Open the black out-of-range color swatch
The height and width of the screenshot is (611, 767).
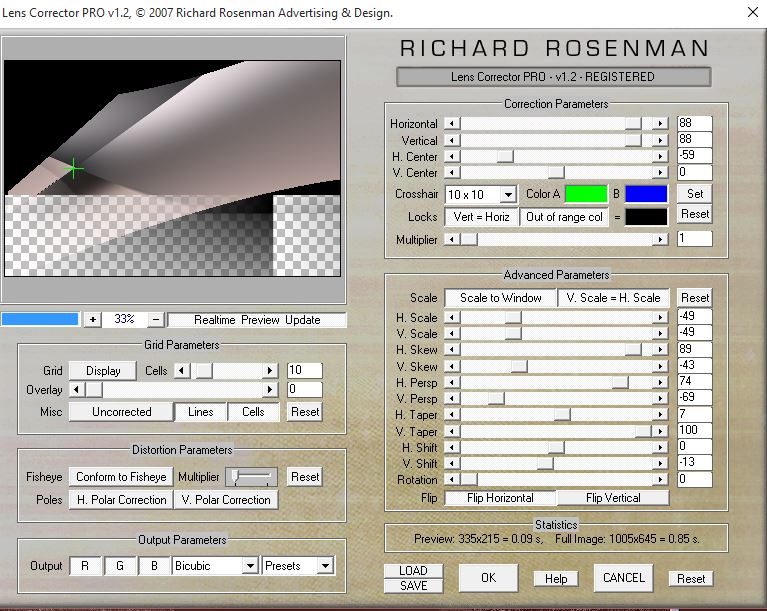[x=646, y=217]
